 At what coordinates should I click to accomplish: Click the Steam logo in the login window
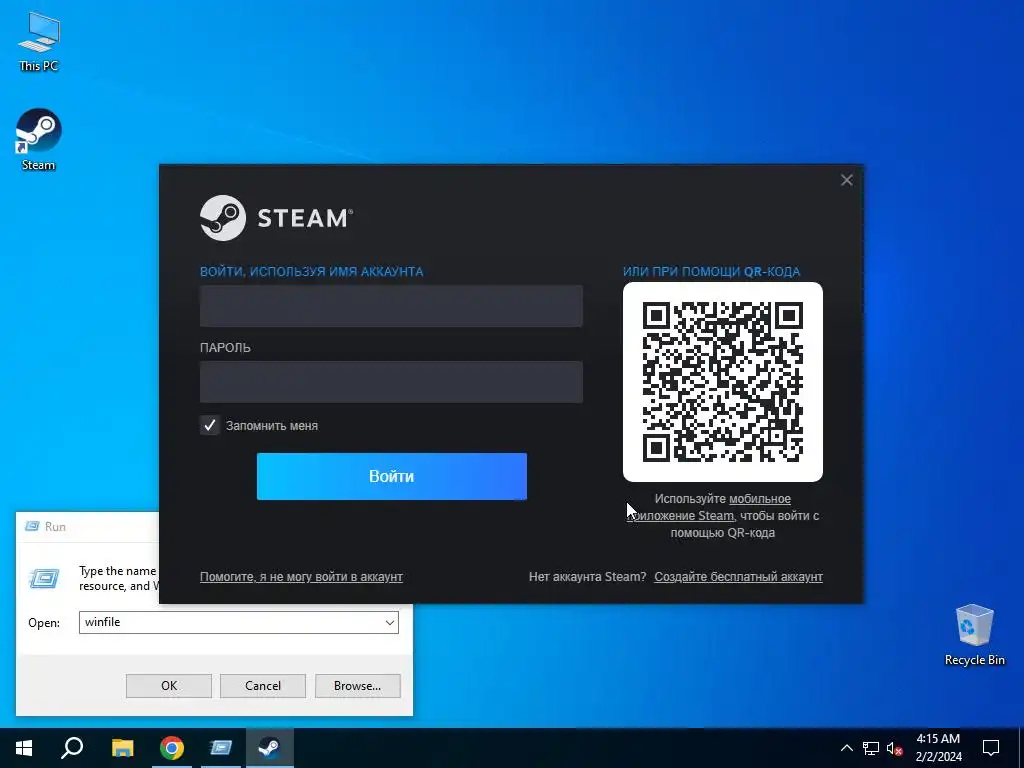[276, 218]
